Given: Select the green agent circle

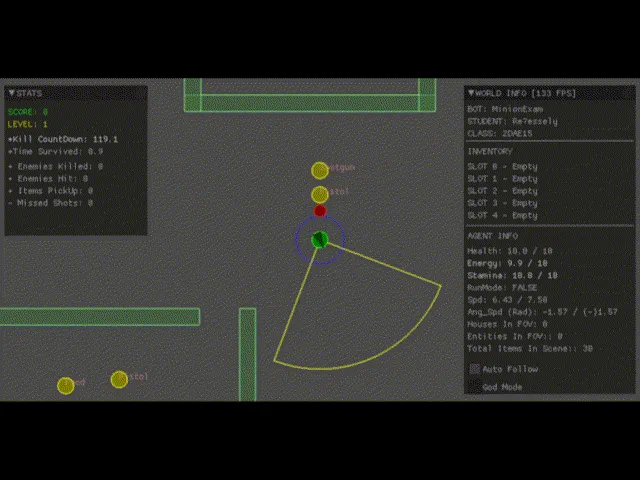Looking at the screenshot, I should point(320,240).
